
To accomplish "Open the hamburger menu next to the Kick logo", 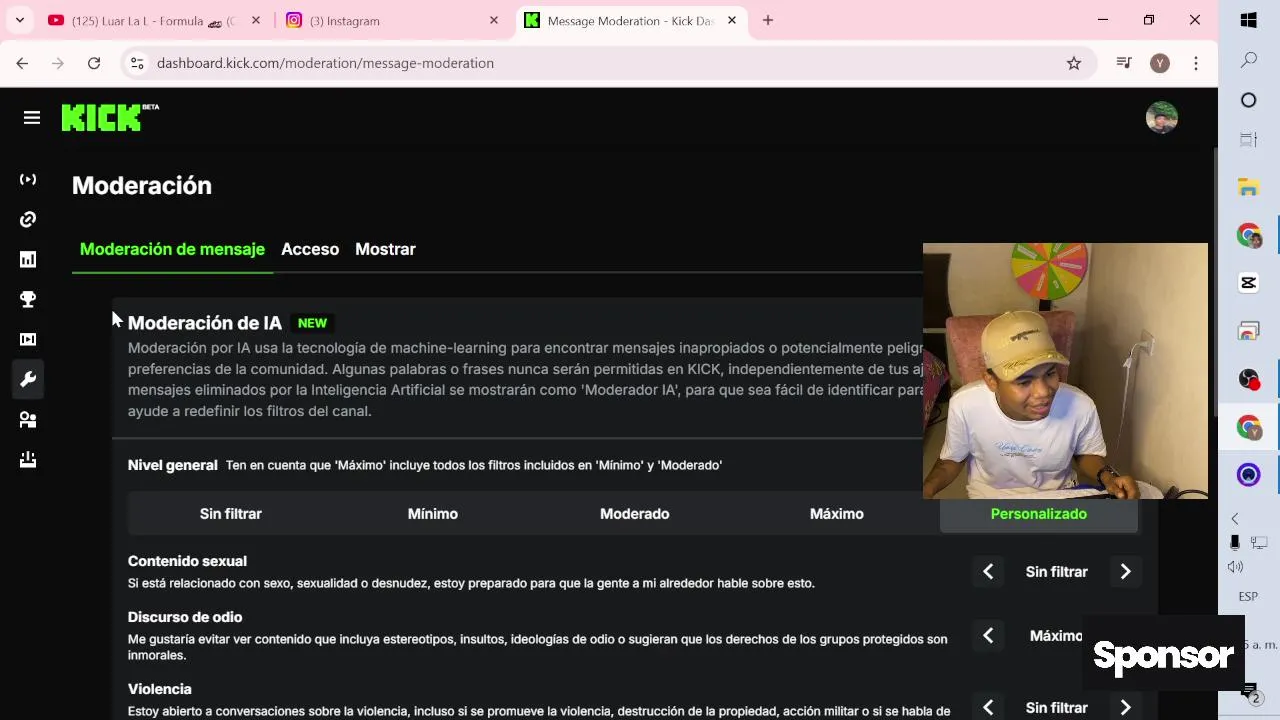I will click(32, 118).
